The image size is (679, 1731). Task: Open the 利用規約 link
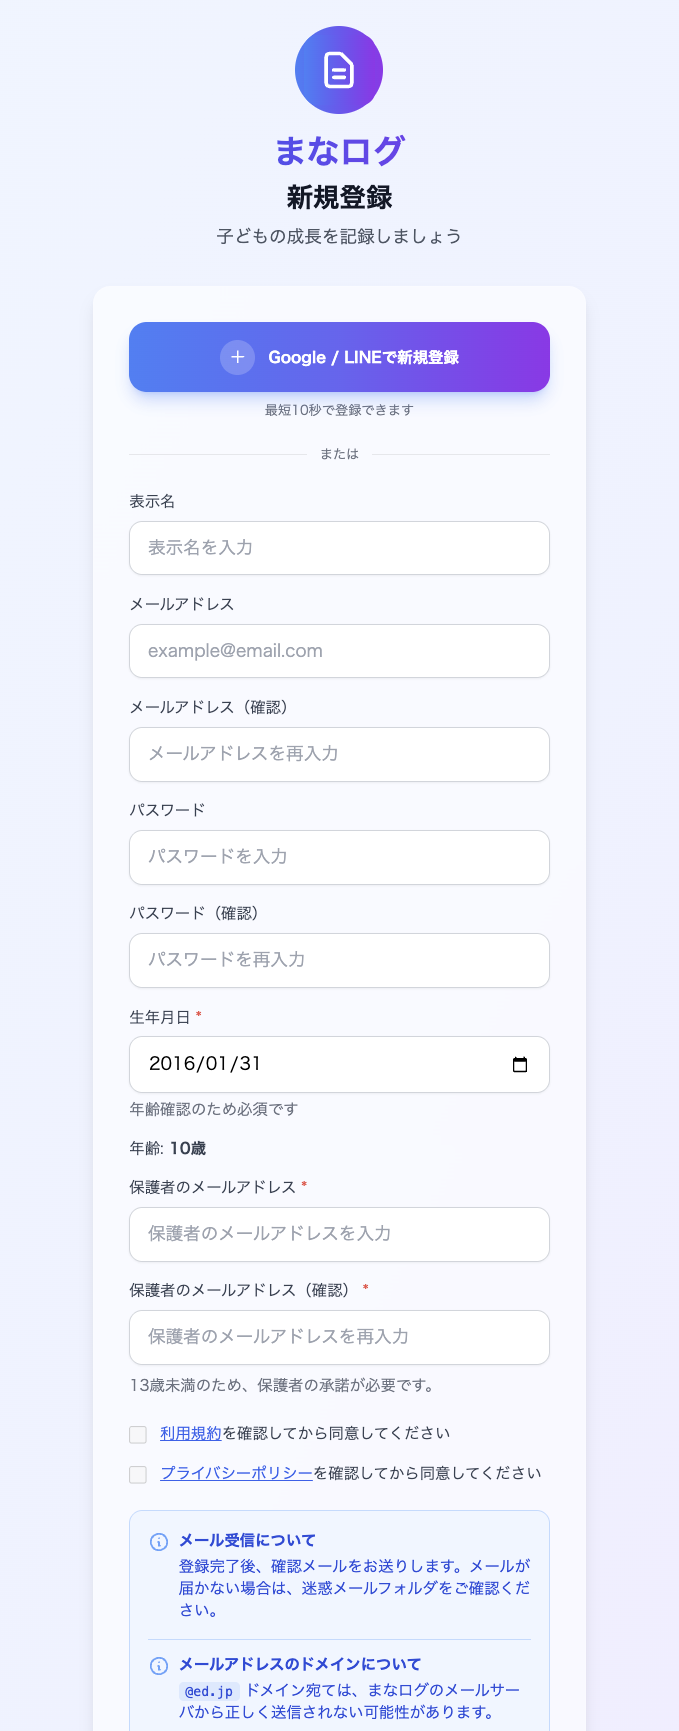[x=190, y=1432]
